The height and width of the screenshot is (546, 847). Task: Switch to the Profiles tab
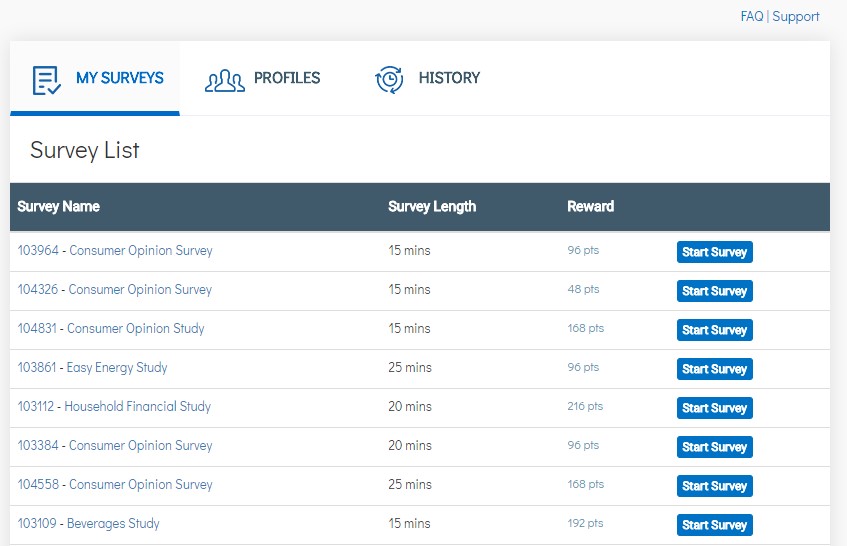[286, 78]
